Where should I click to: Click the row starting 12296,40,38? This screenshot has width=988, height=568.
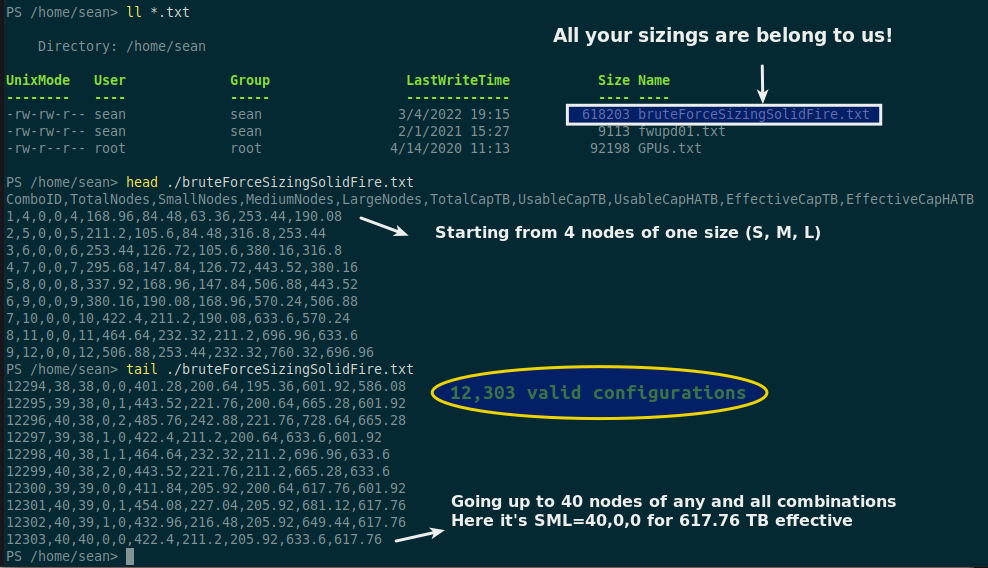206,420
